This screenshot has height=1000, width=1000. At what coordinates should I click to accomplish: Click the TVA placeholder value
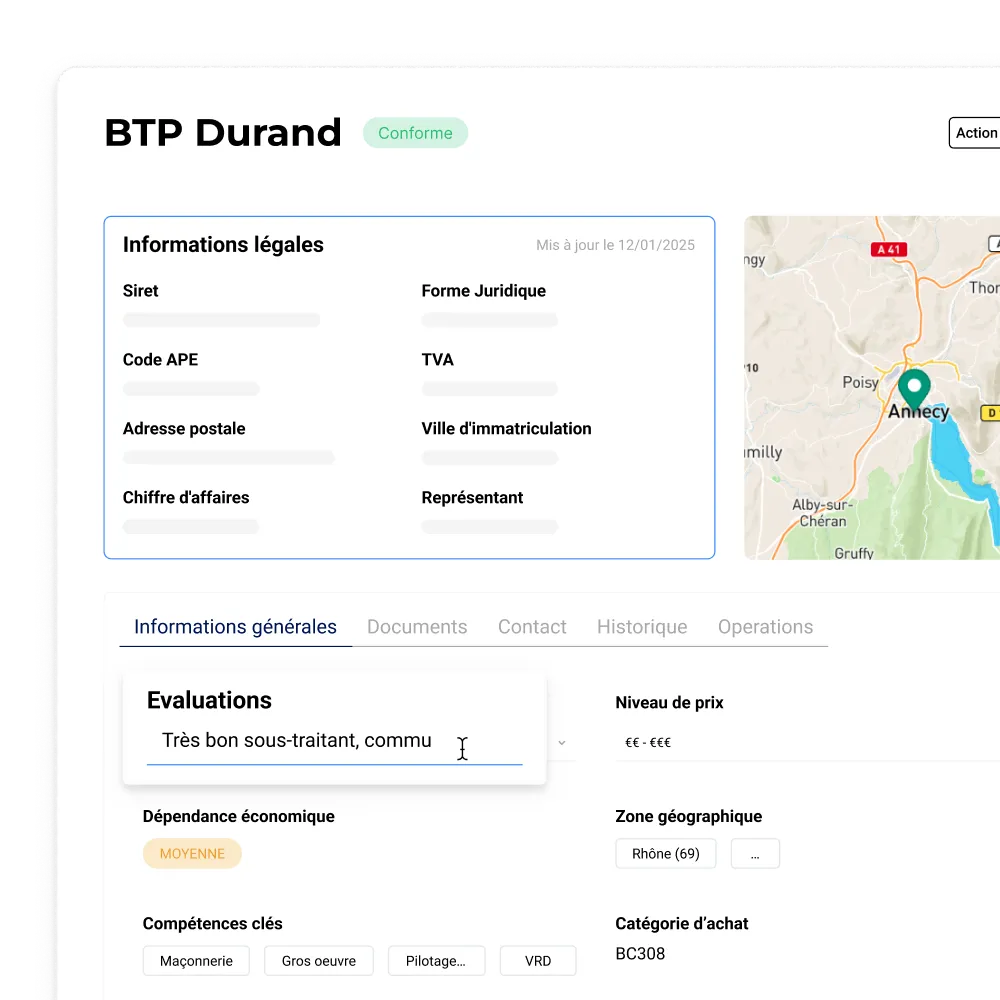pyautogui.click(x=490, y=389)
